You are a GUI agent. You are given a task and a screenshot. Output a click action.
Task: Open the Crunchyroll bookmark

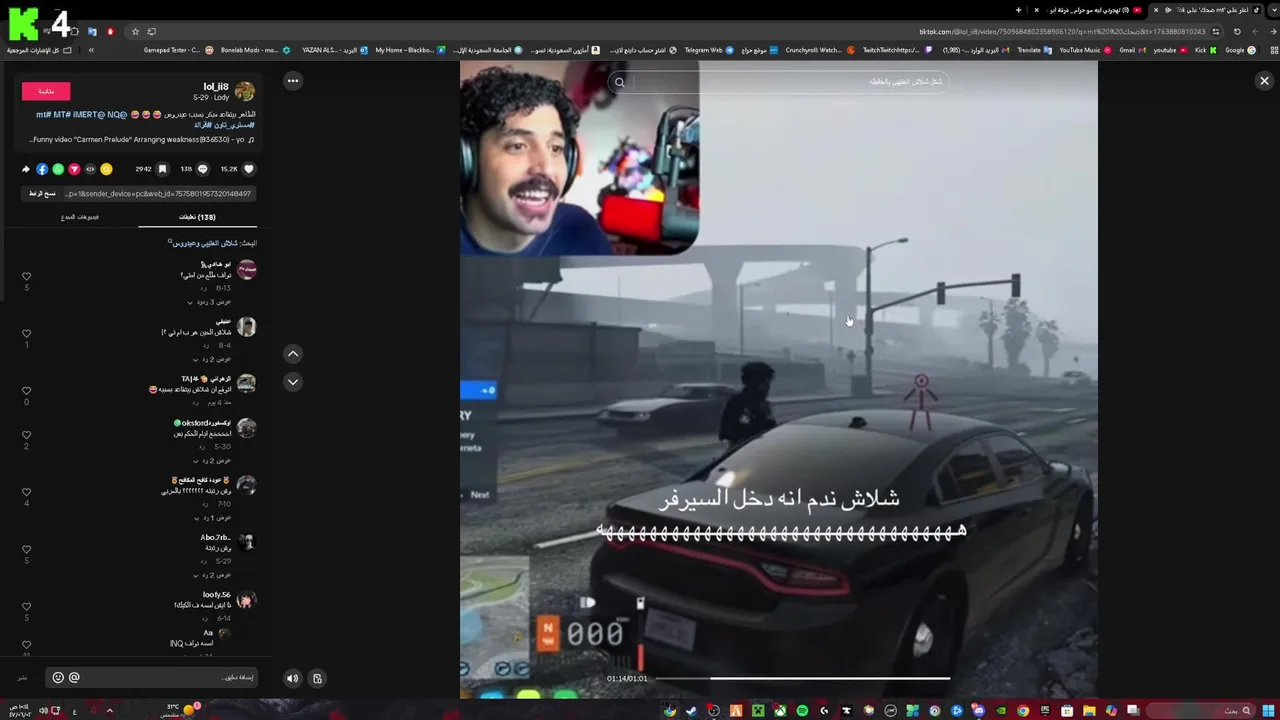point(820,50)
